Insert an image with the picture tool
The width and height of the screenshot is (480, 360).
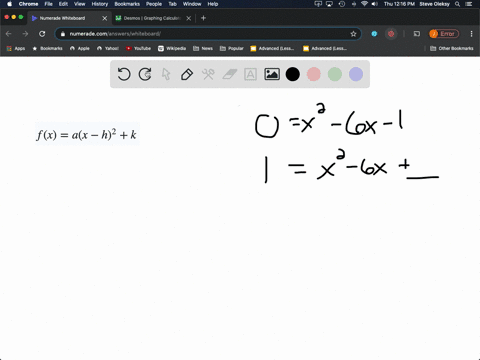272,74
